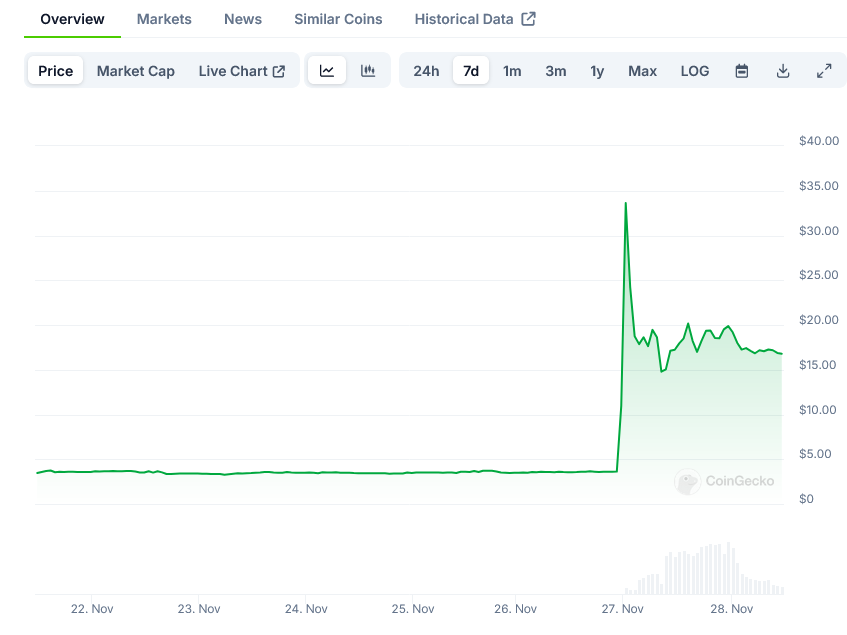Set chart range to Max
This screenshot has height=635, width=847.
click(x=642, y=71)
